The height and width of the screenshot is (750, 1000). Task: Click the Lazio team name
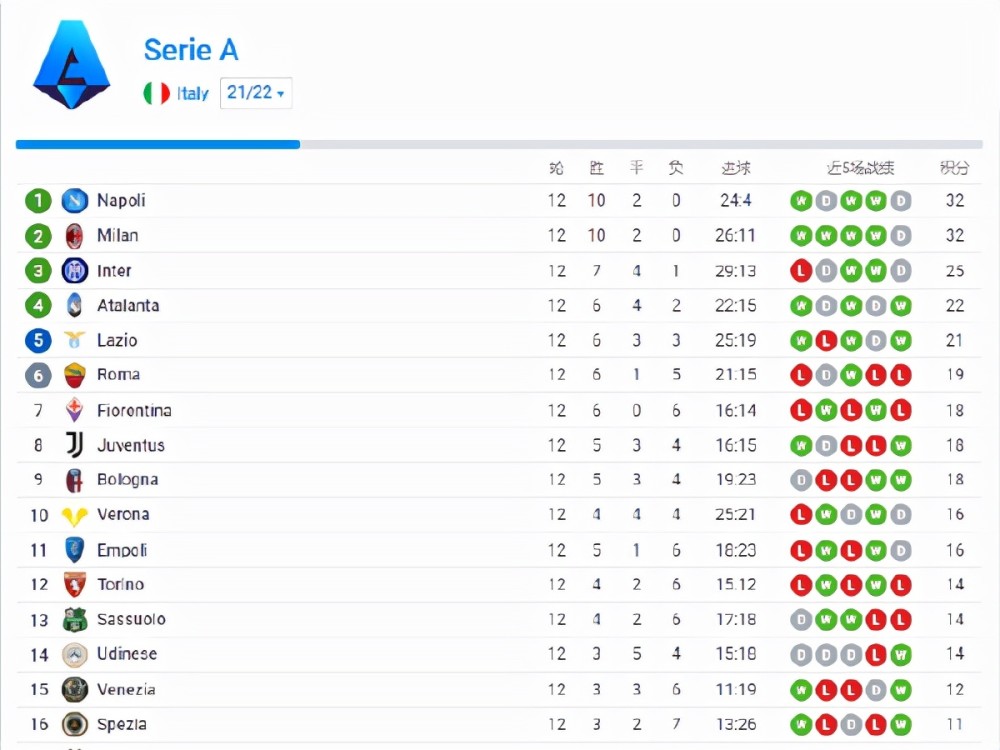pyautogui.click(x=117, y=341)
